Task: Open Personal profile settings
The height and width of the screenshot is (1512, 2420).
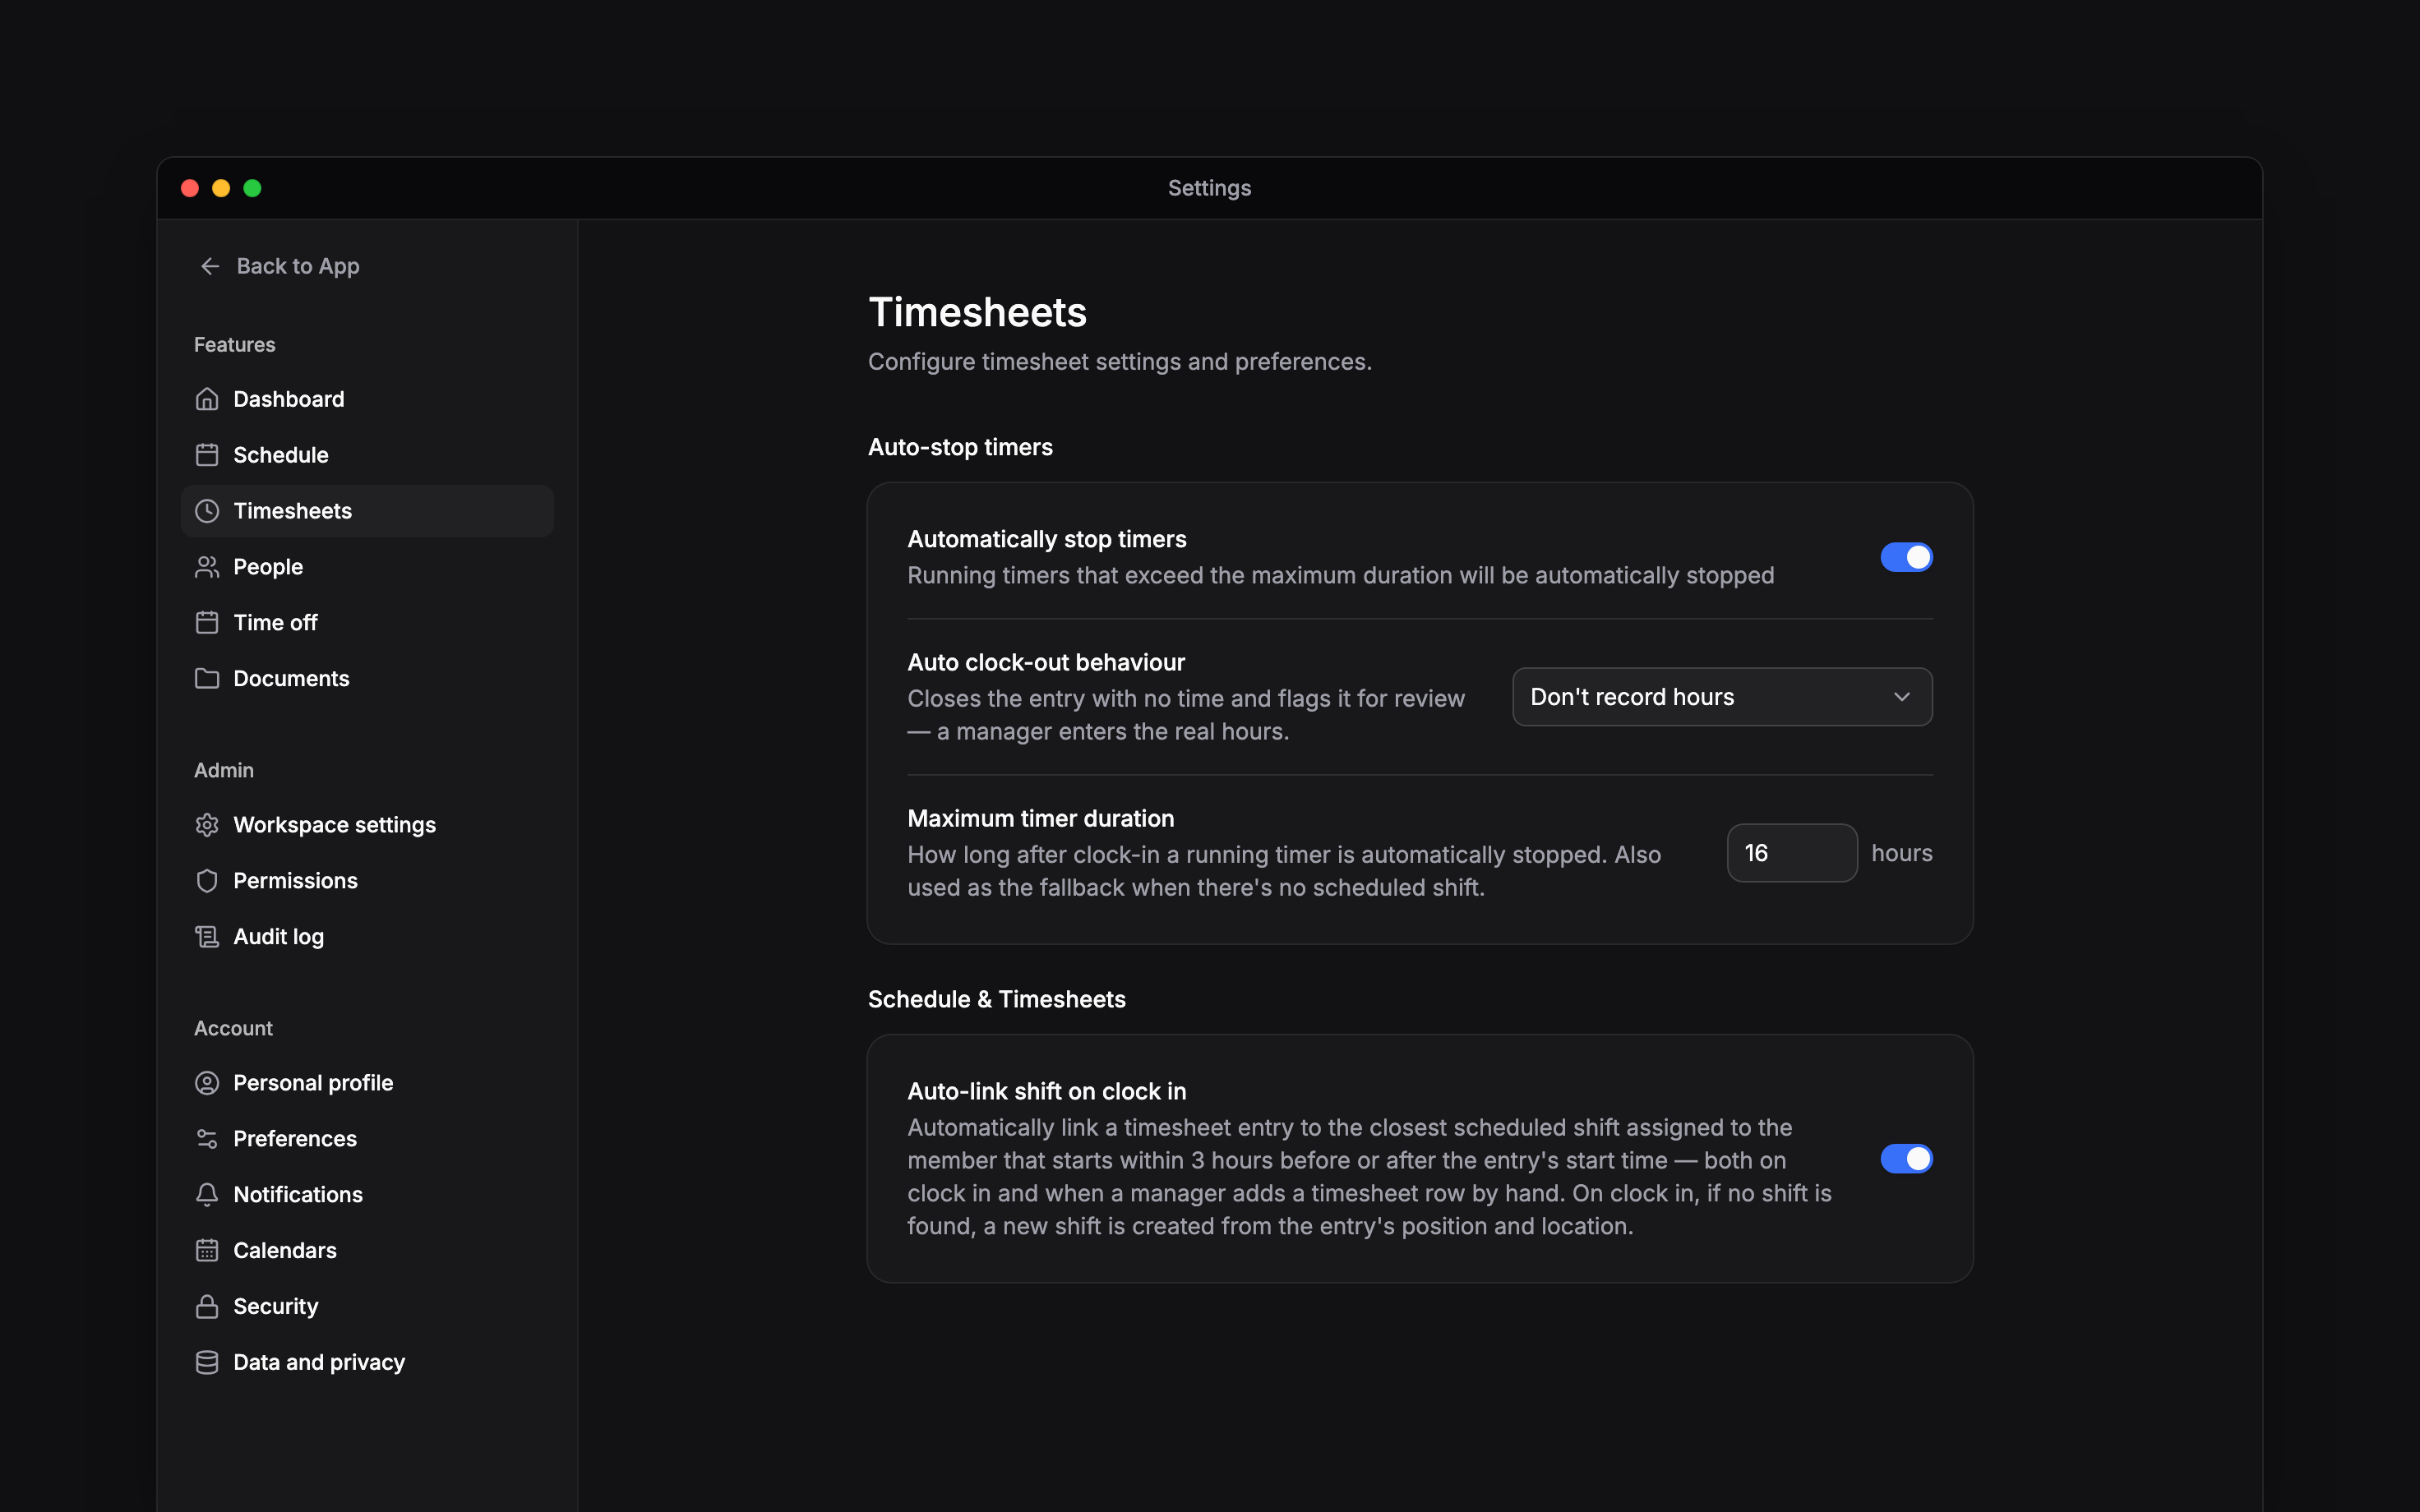Action: [367, 1083]
